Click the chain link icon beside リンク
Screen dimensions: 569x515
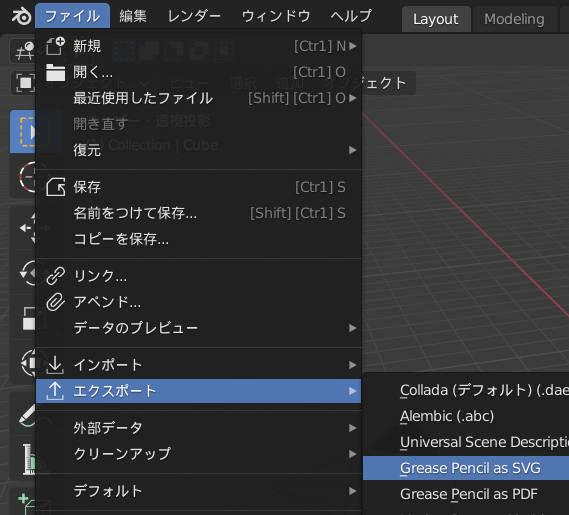(56, 276)
